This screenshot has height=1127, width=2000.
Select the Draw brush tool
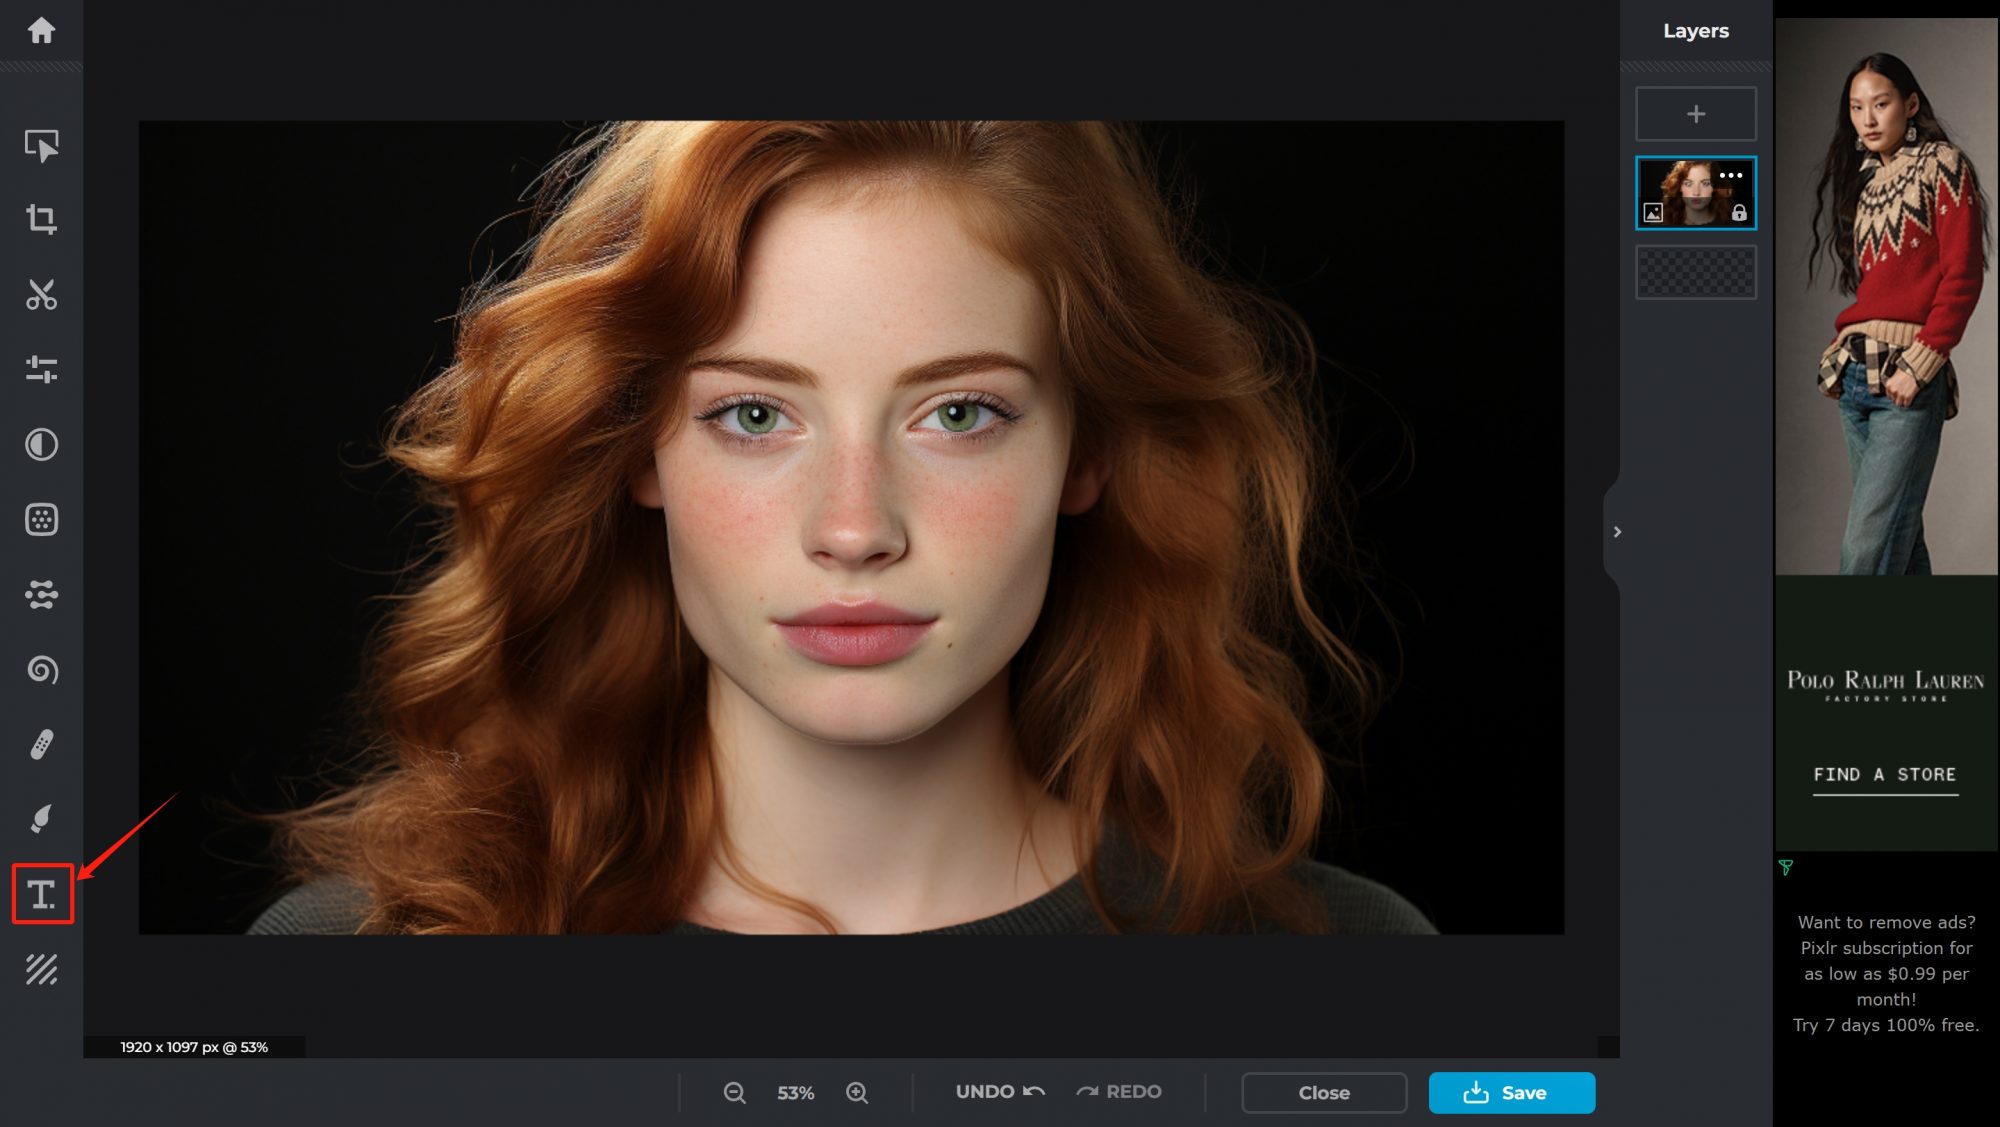(41, 820)
